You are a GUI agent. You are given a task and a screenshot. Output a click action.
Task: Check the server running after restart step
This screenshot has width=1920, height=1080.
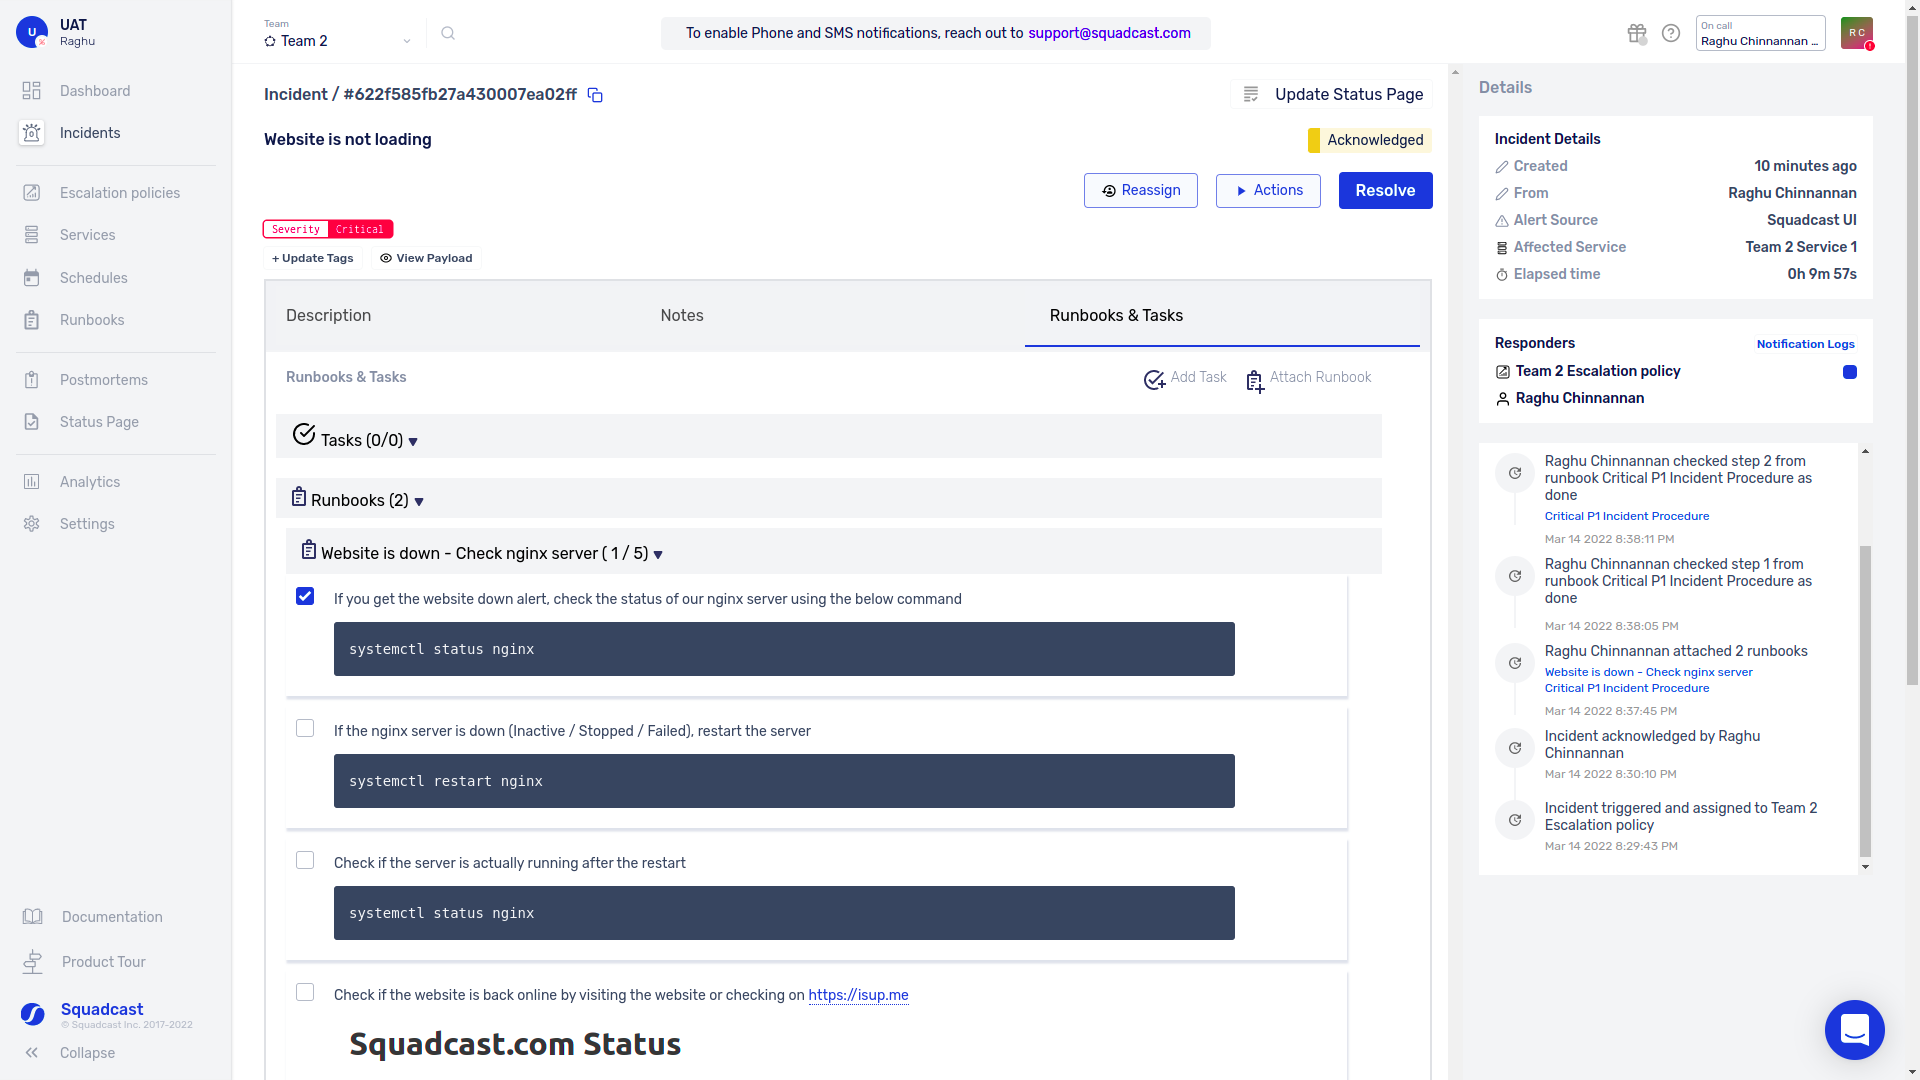(x=305, y=861)
